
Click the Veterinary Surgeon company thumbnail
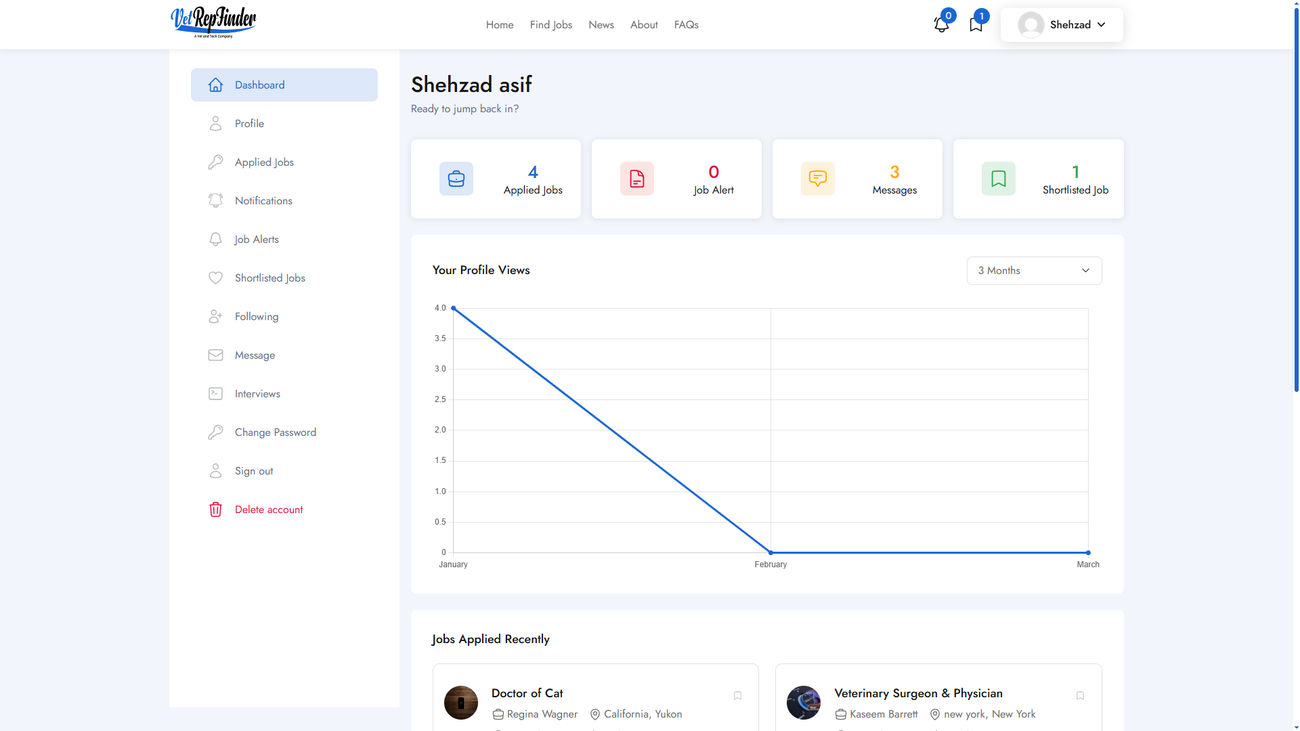click(x=804, y=703)
